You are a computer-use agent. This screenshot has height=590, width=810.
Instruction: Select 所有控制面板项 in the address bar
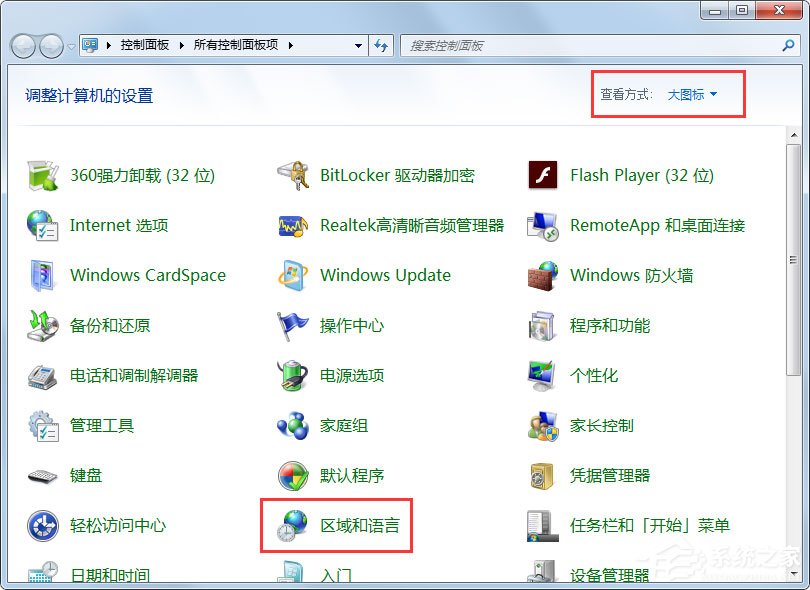click(235, 45)
